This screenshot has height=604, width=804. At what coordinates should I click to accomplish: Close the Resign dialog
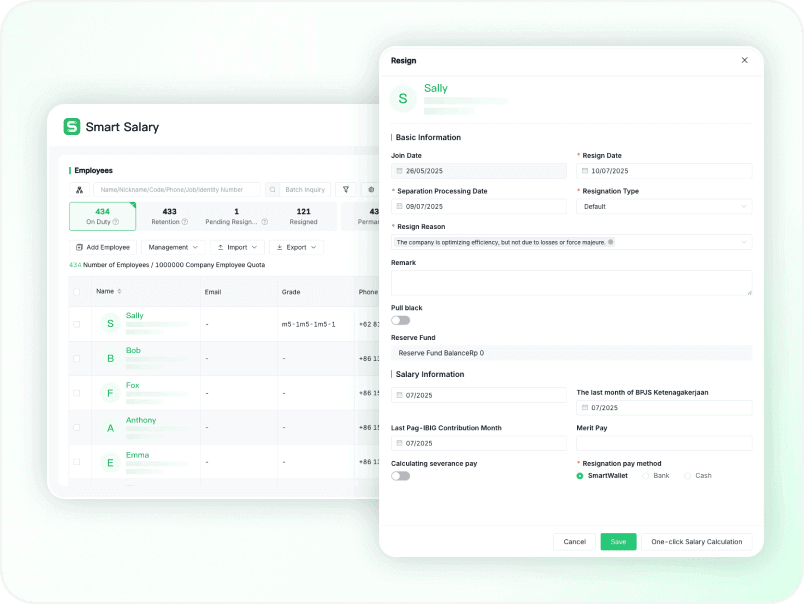point(745,60)
